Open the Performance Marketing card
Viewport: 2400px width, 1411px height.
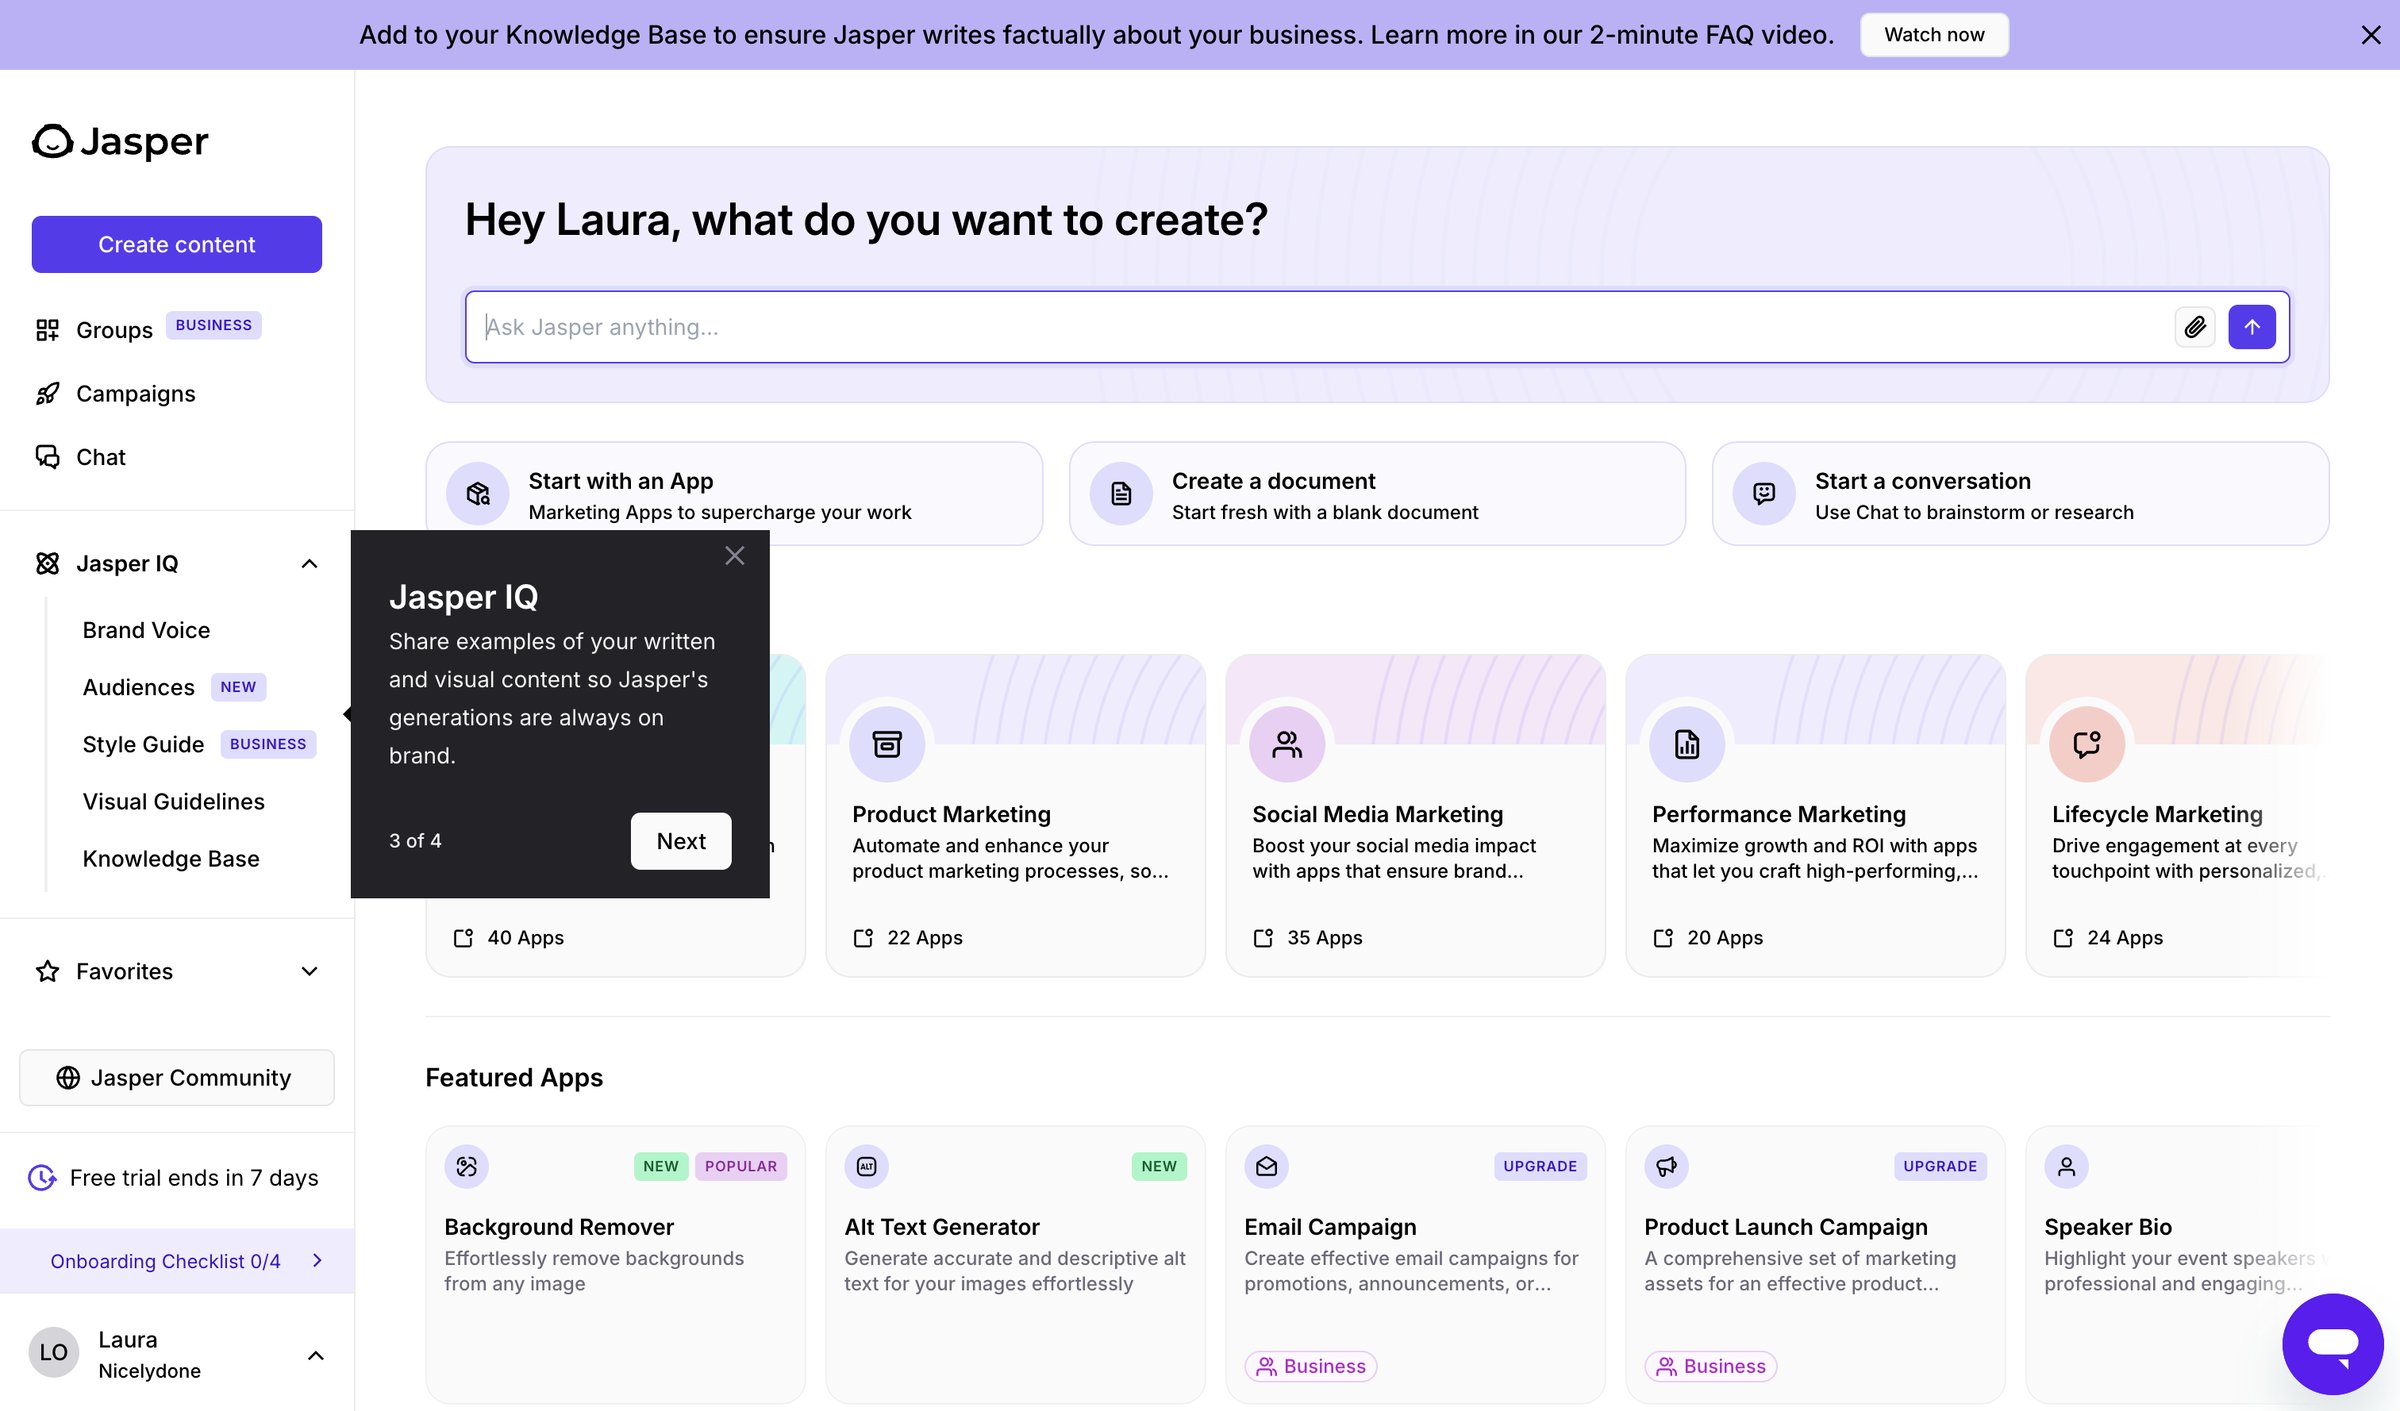click(1815, 816)
